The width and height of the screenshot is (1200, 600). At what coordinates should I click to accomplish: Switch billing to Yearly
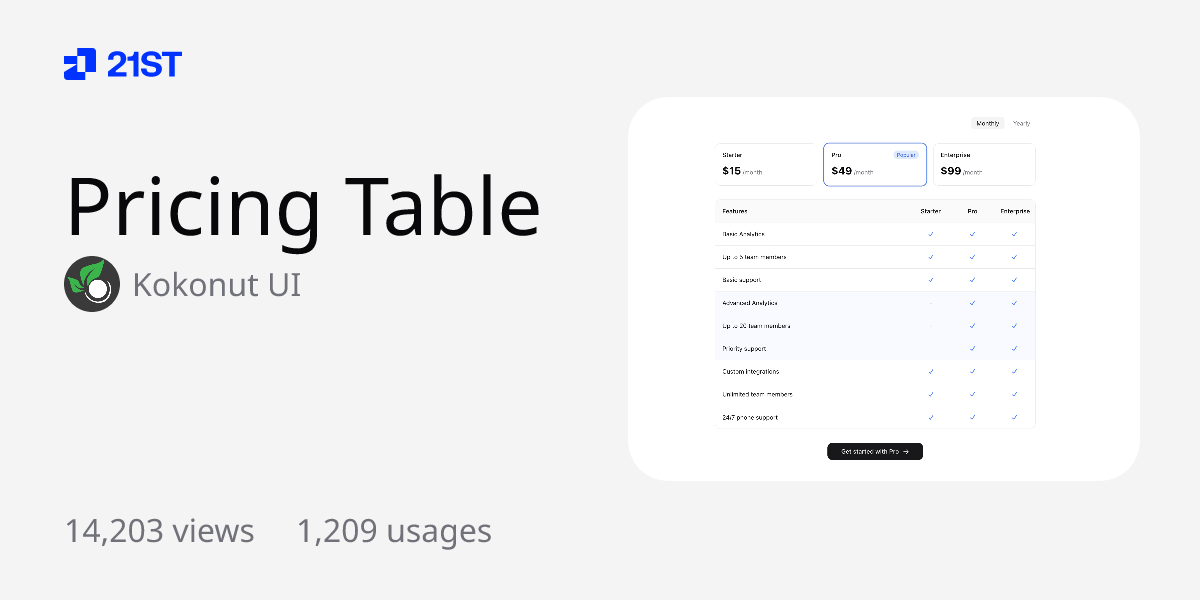coord(1021,123)
